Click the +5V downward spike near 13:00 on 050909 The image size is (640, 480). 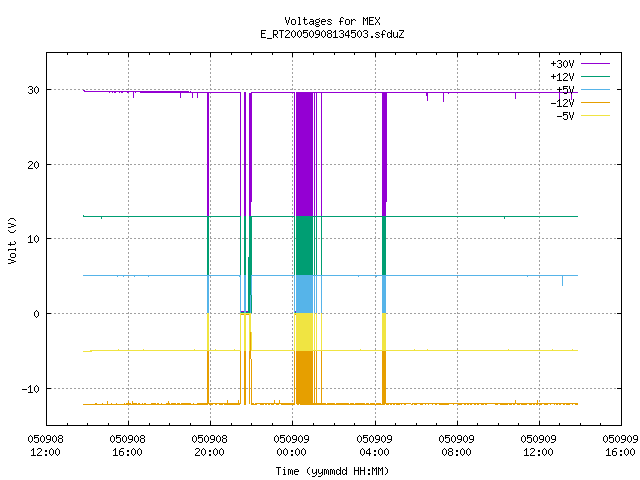(x=562, y=281)
